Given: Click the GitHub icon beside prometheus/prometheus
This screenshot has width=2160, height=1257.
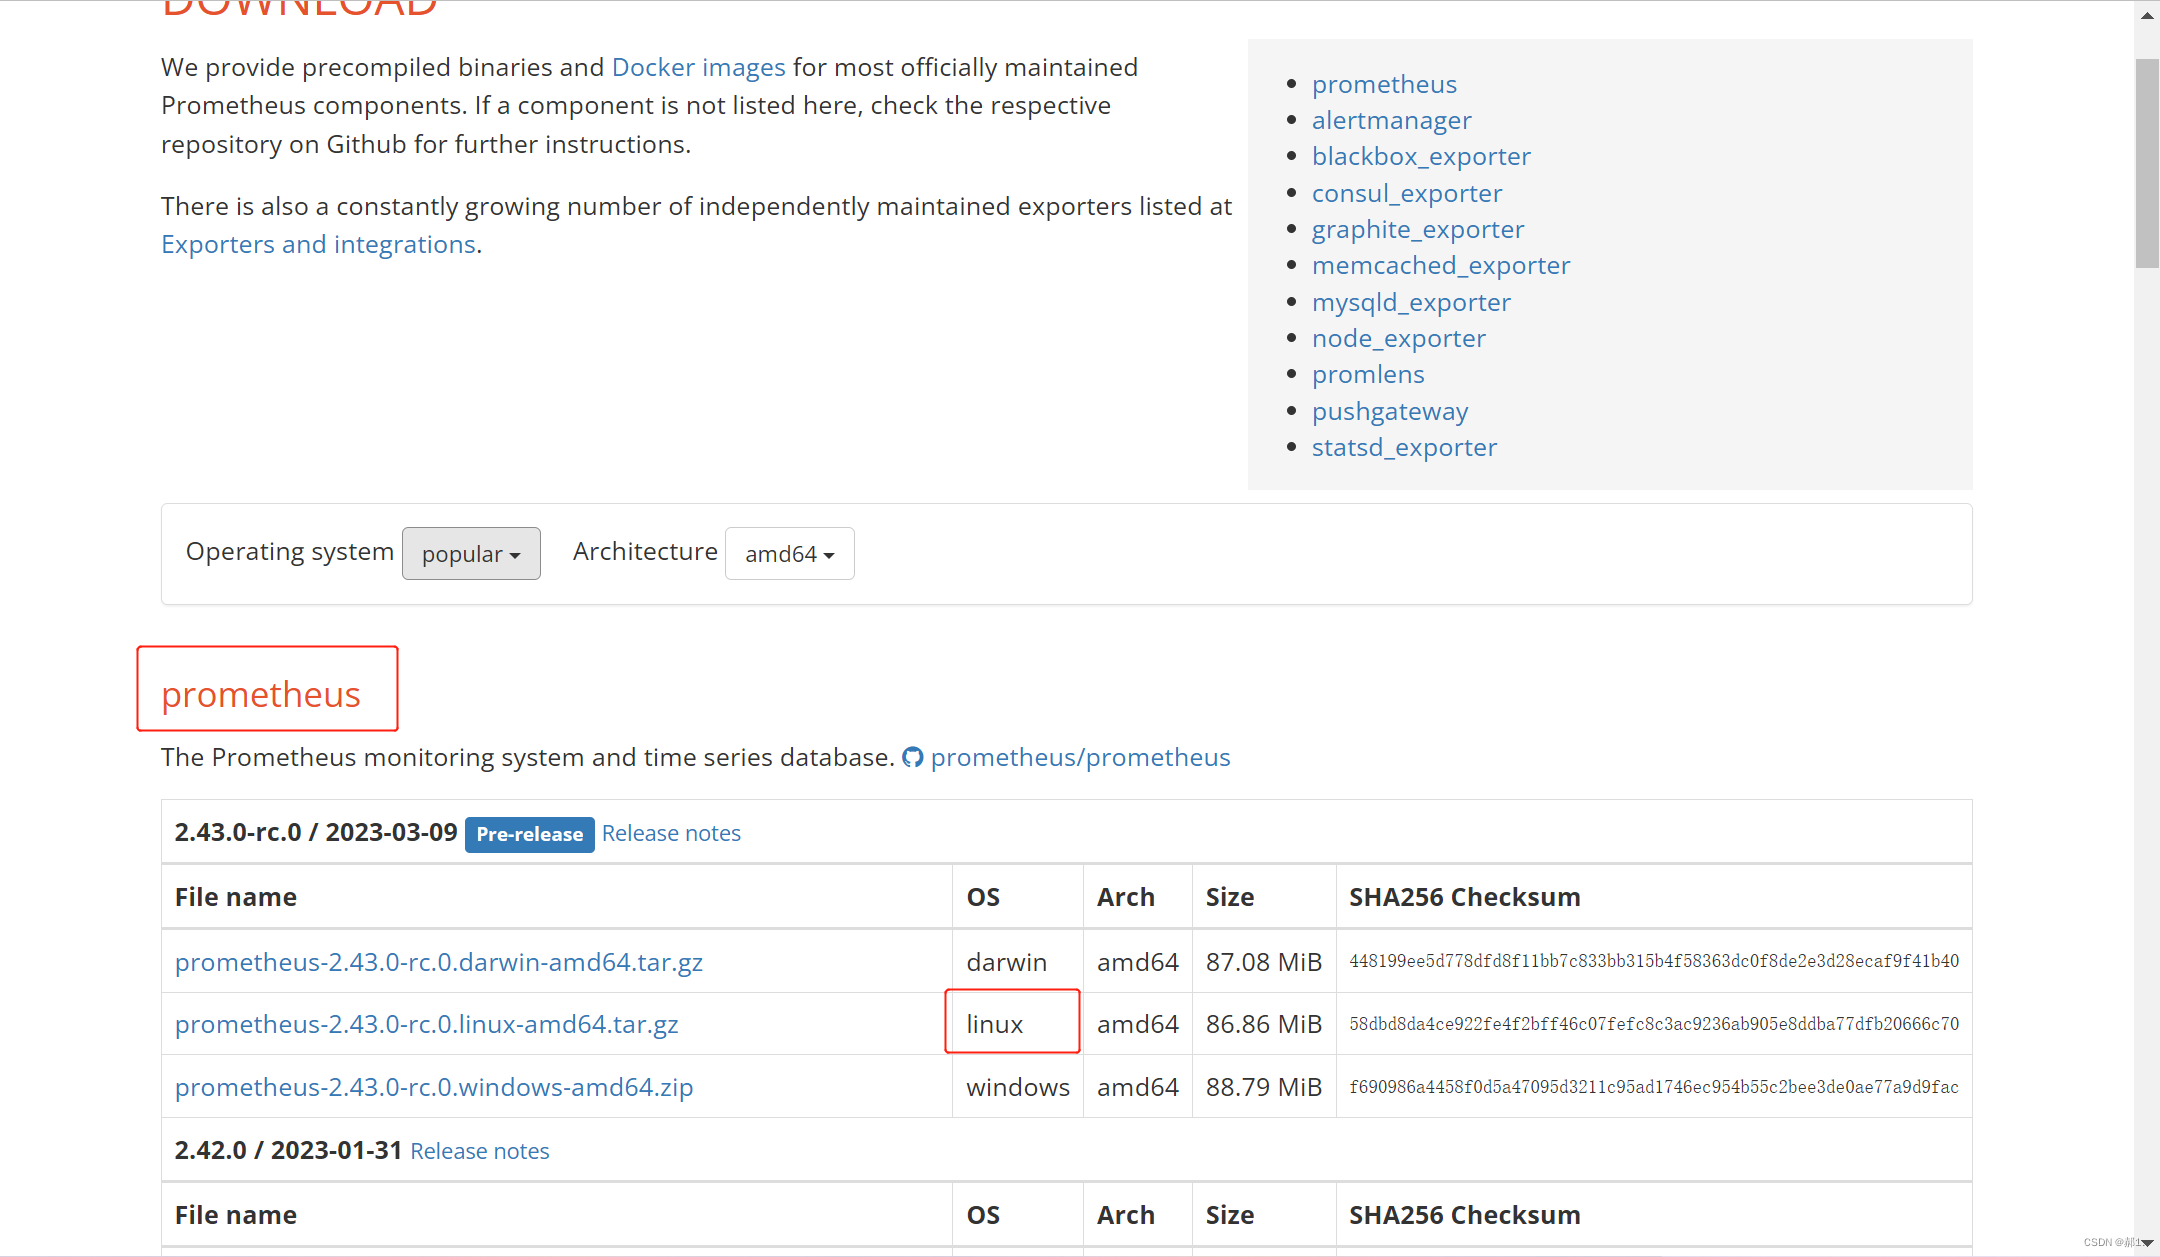Looking at the screenshot, I should coord(912,757).
